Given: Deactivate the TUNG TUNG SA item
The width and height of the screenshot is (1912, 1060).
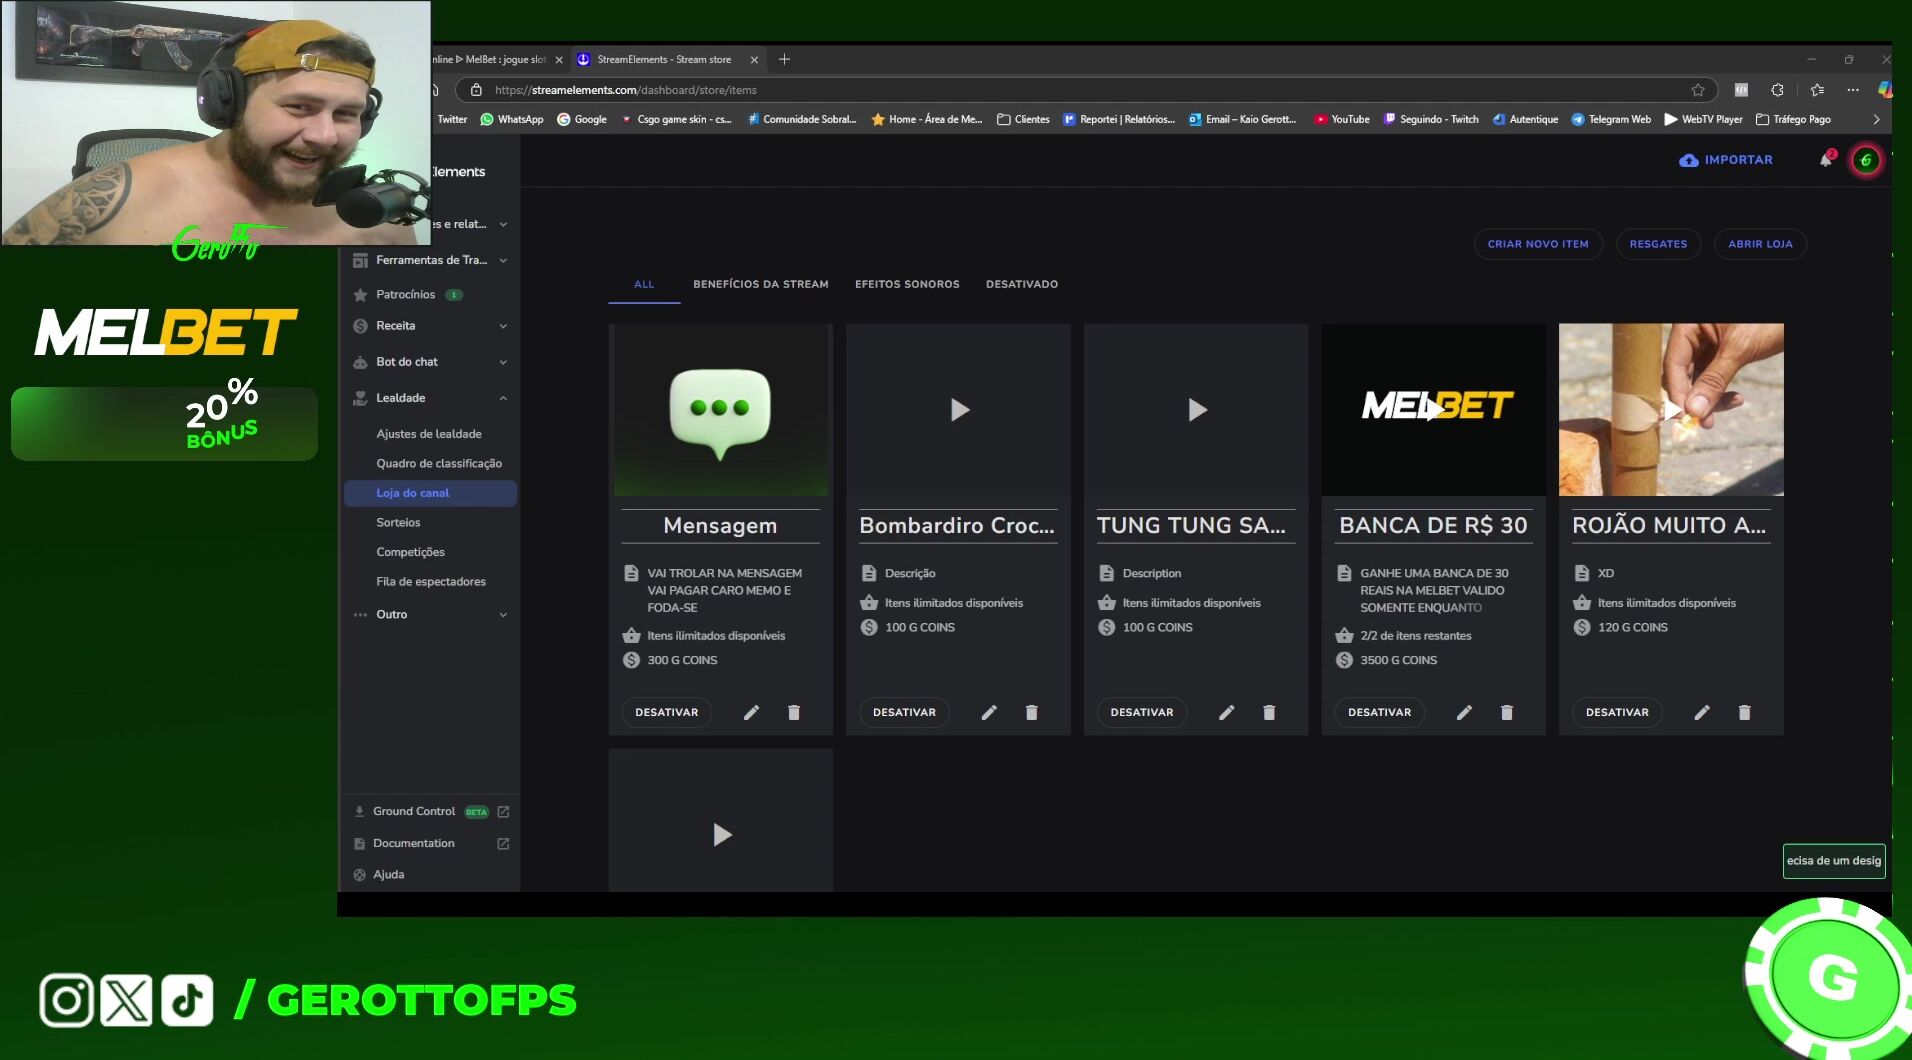Looking at the screenshot, I should [x=1142, y=712].
